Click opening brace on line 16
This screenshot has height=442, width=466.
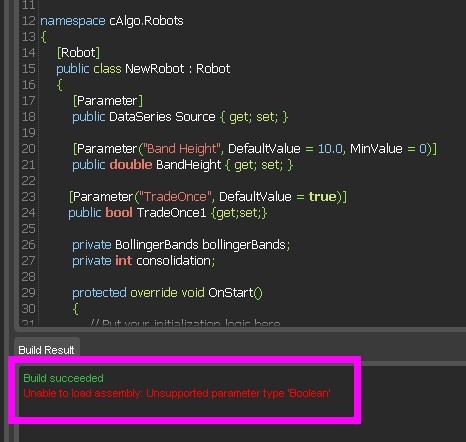point(59,85)
